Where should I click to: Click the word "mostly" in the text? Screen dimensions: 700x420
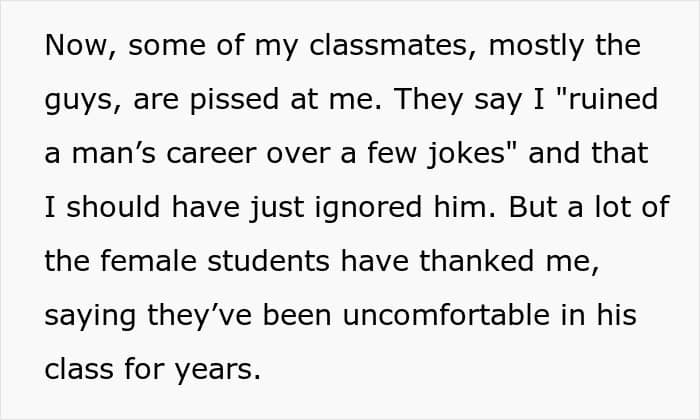(x=537, y=46)
